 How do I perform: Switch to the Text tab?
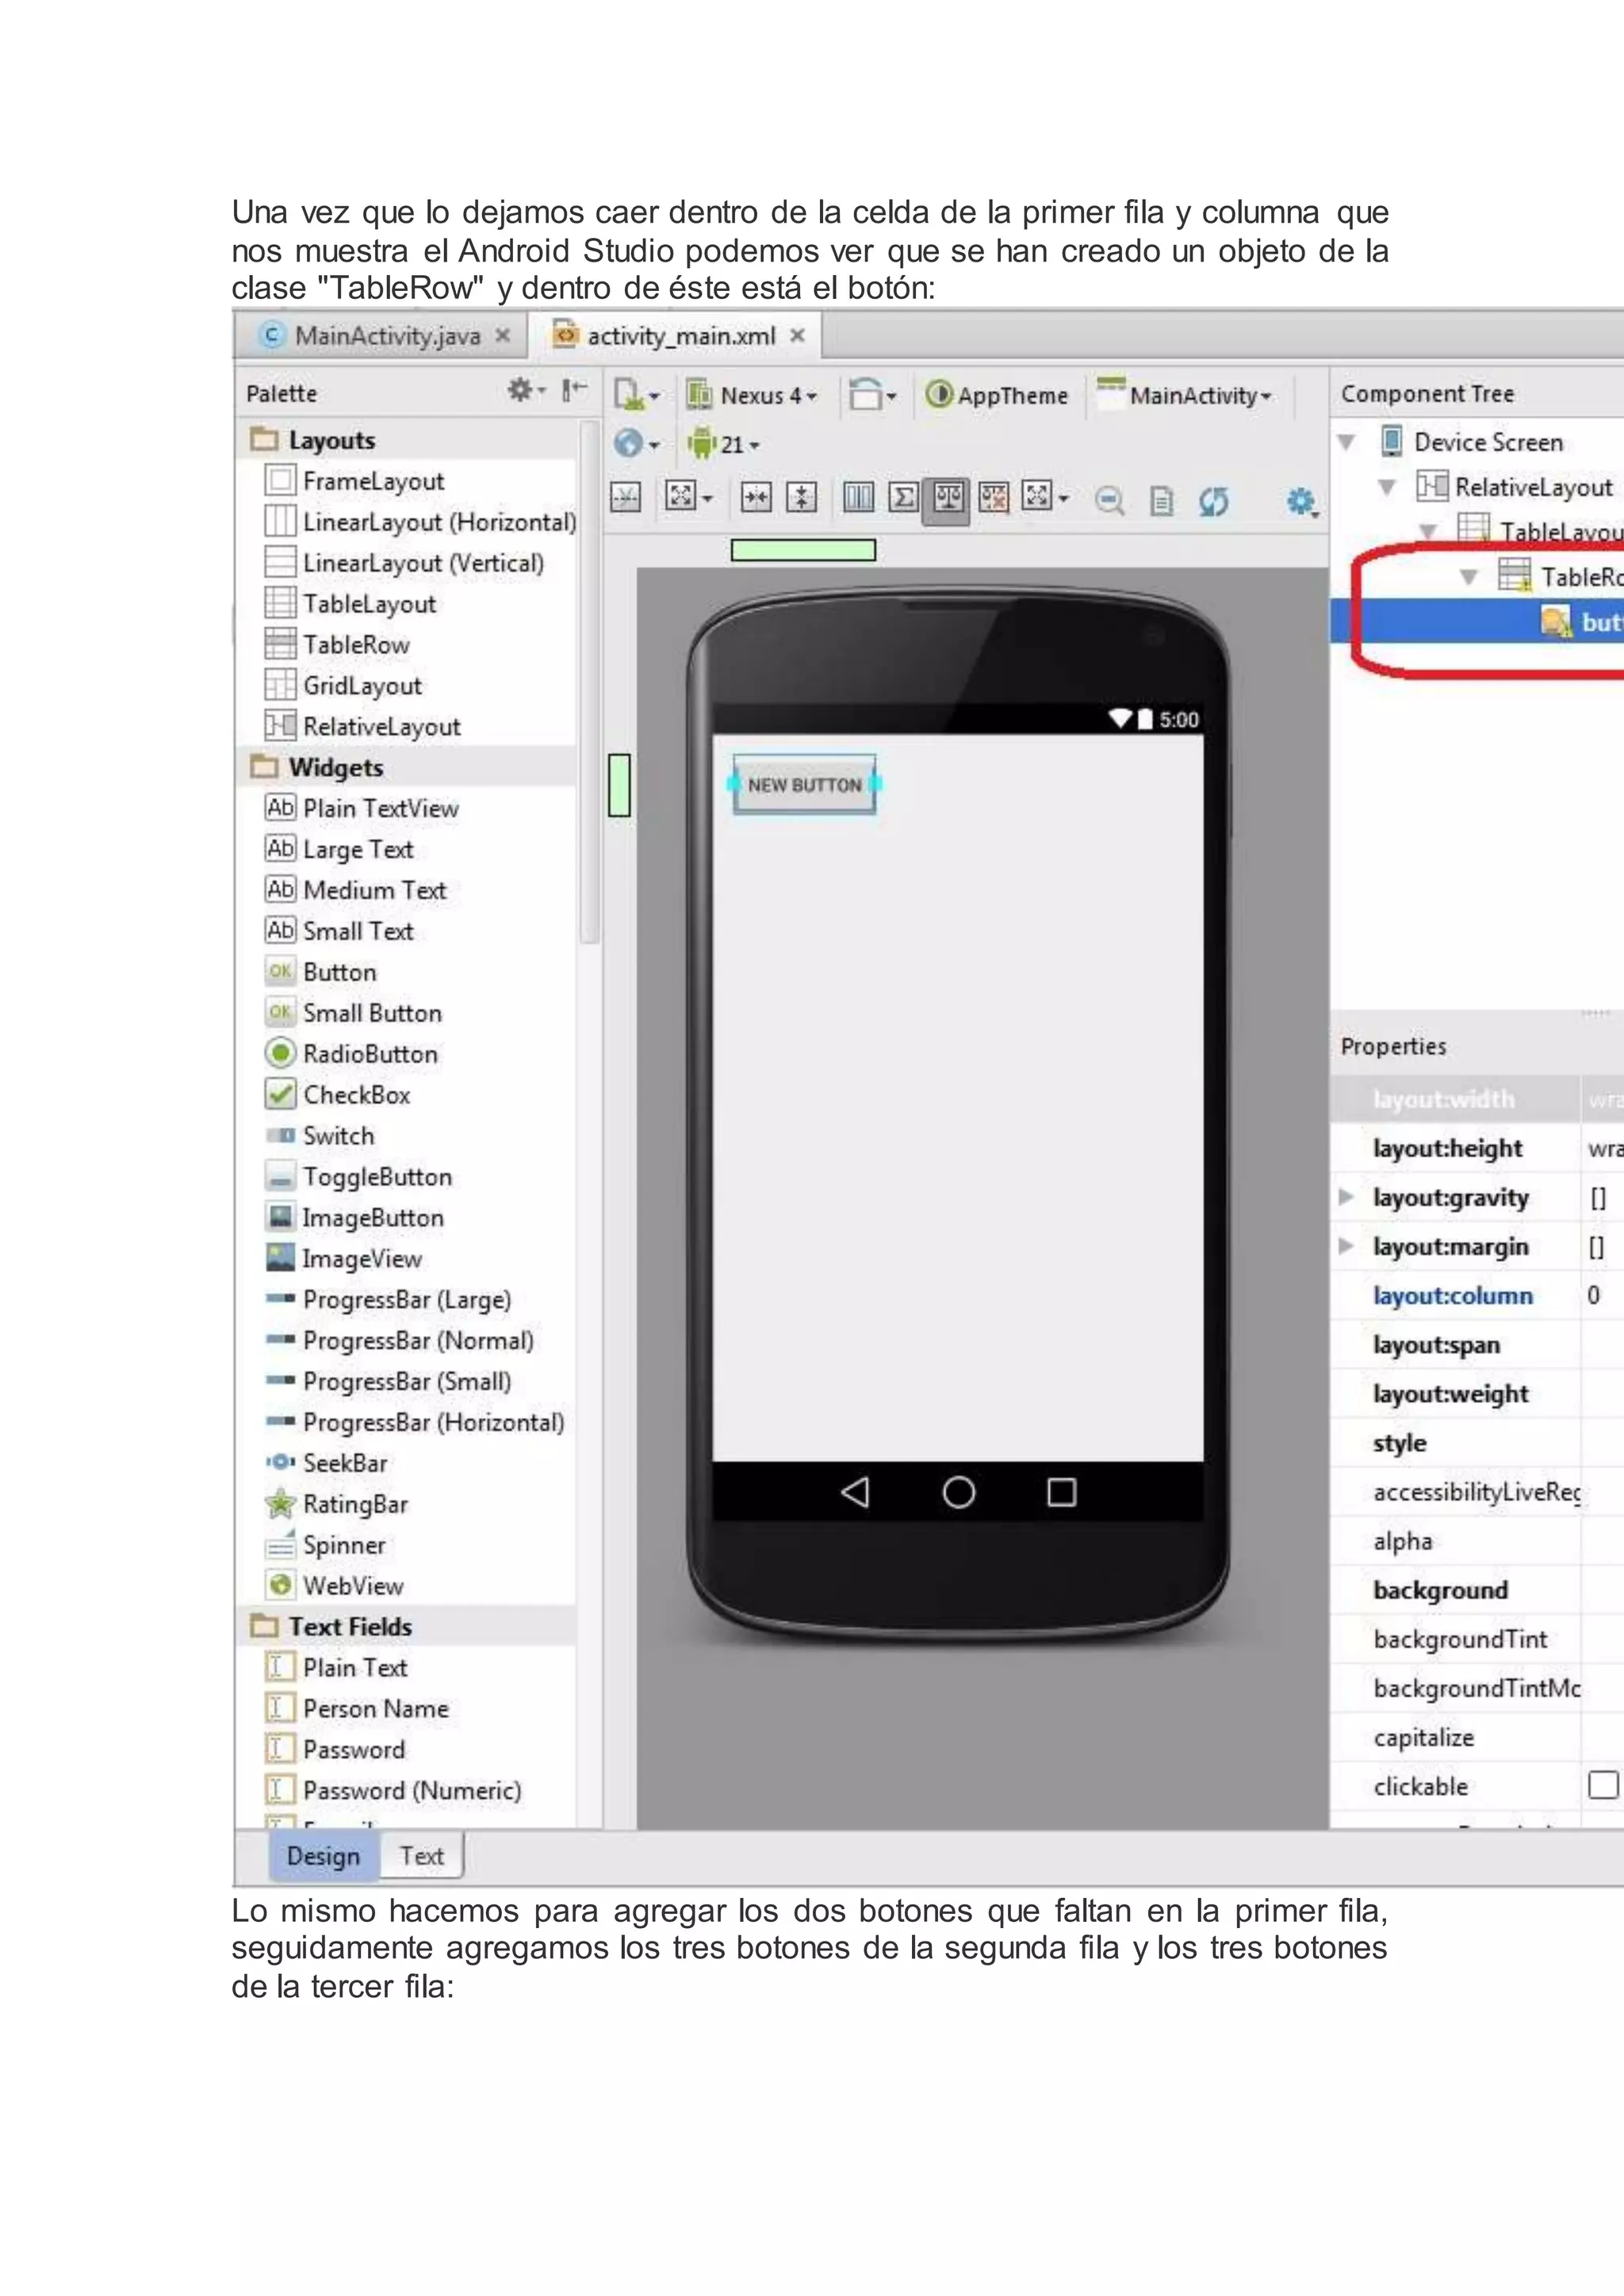421,1856
